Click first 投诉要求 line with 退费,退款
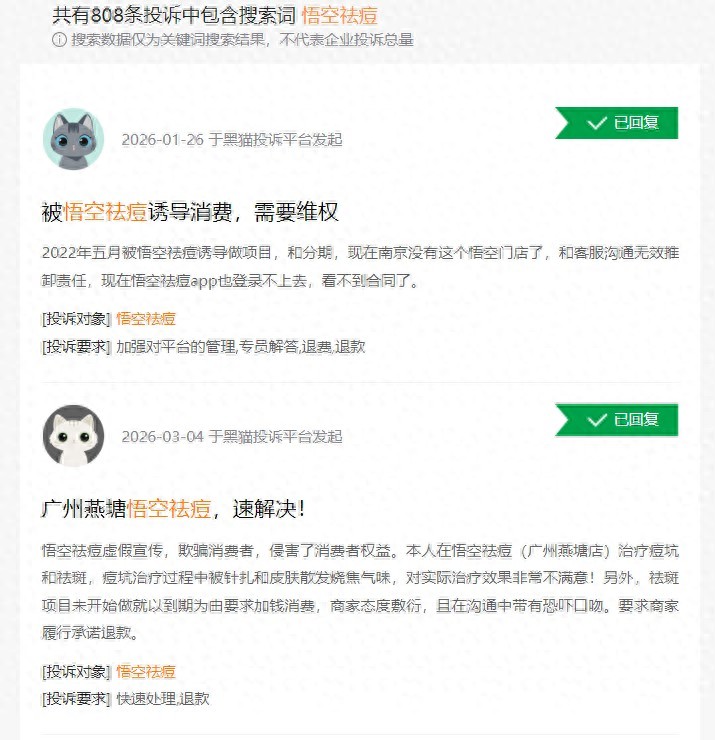The height and width of the screenshot is (740, 715). click(x=203, y=347)
